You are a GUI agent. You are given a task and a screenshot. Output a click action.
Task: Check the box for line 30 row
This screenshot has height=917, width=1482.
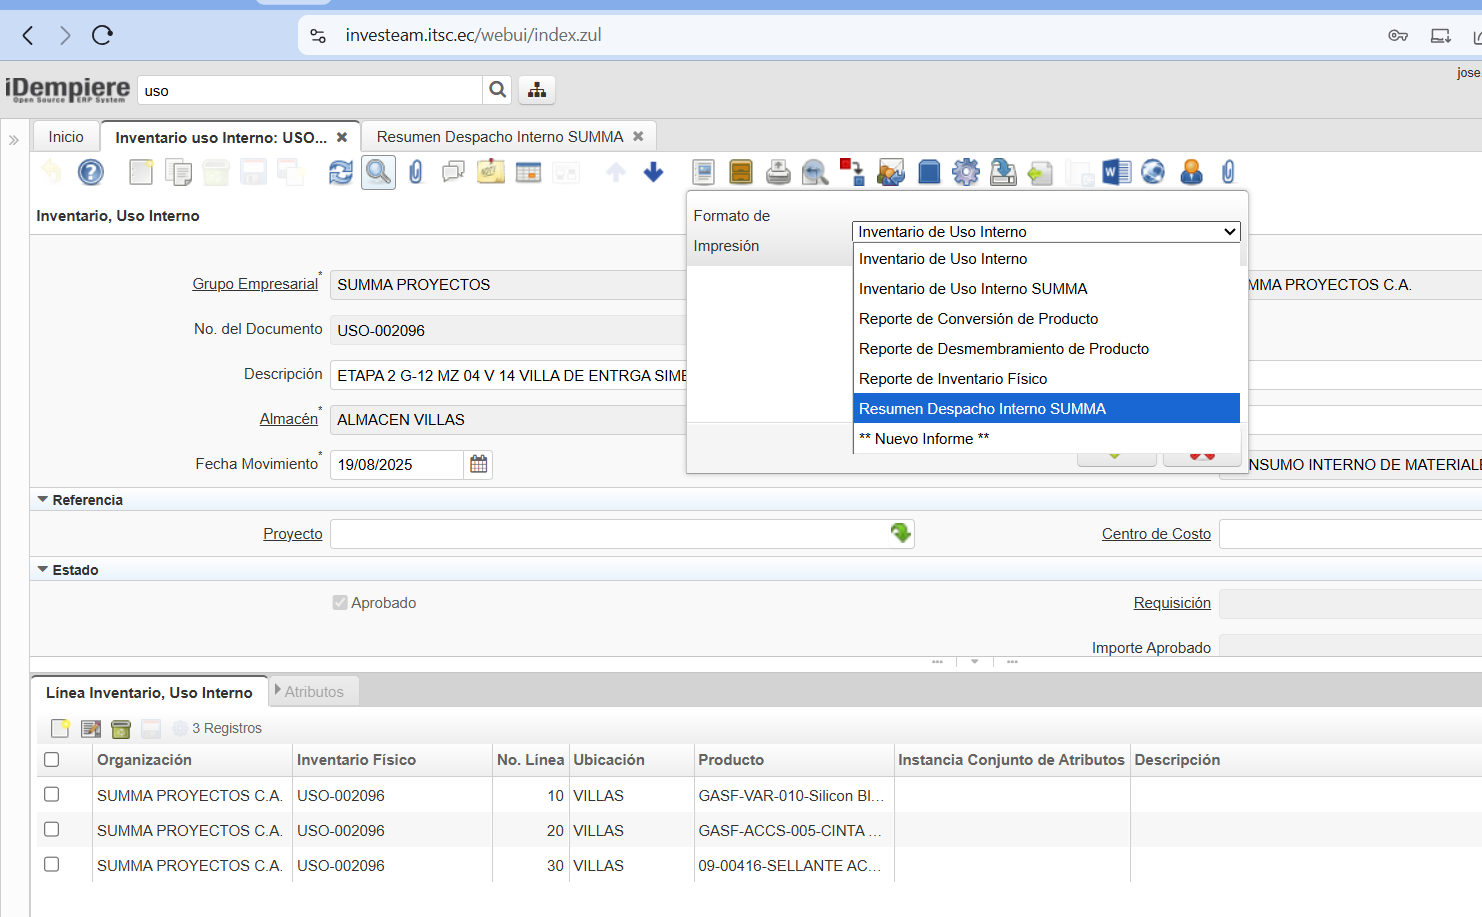click(52, 865)
